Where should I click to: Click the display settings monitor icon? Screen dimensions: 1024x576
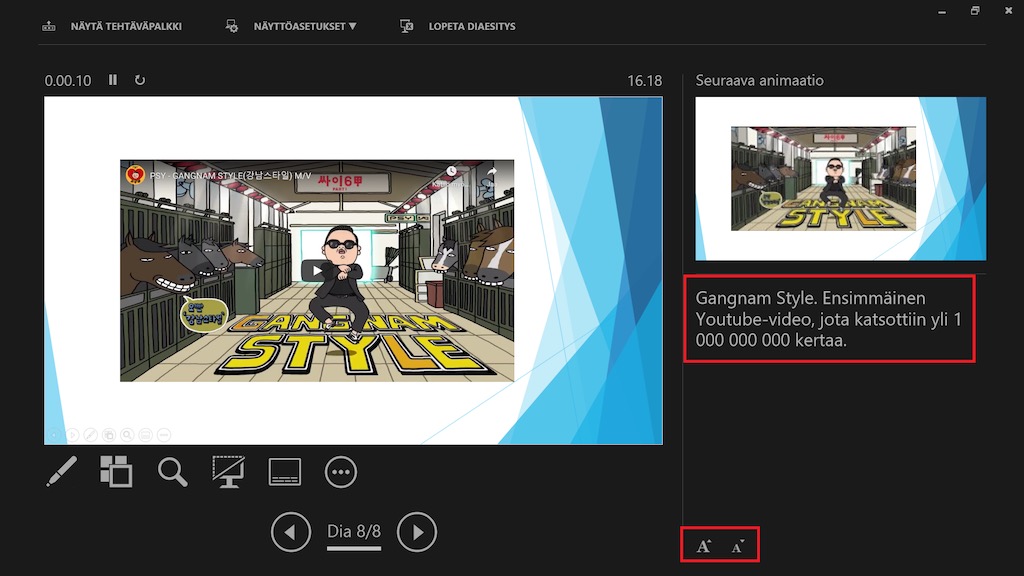(x=232, y=26)
